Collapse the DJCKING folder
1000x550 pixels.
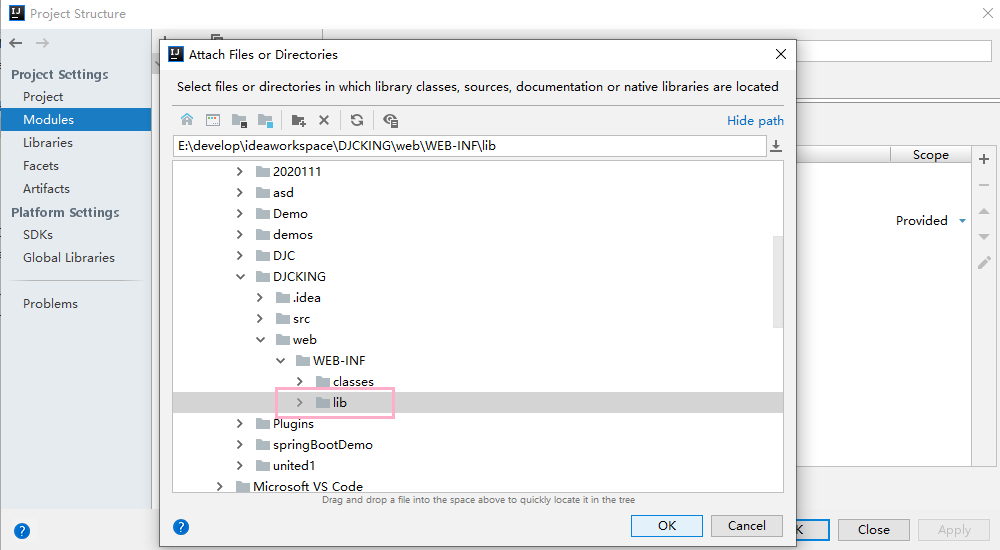(240, 276)
